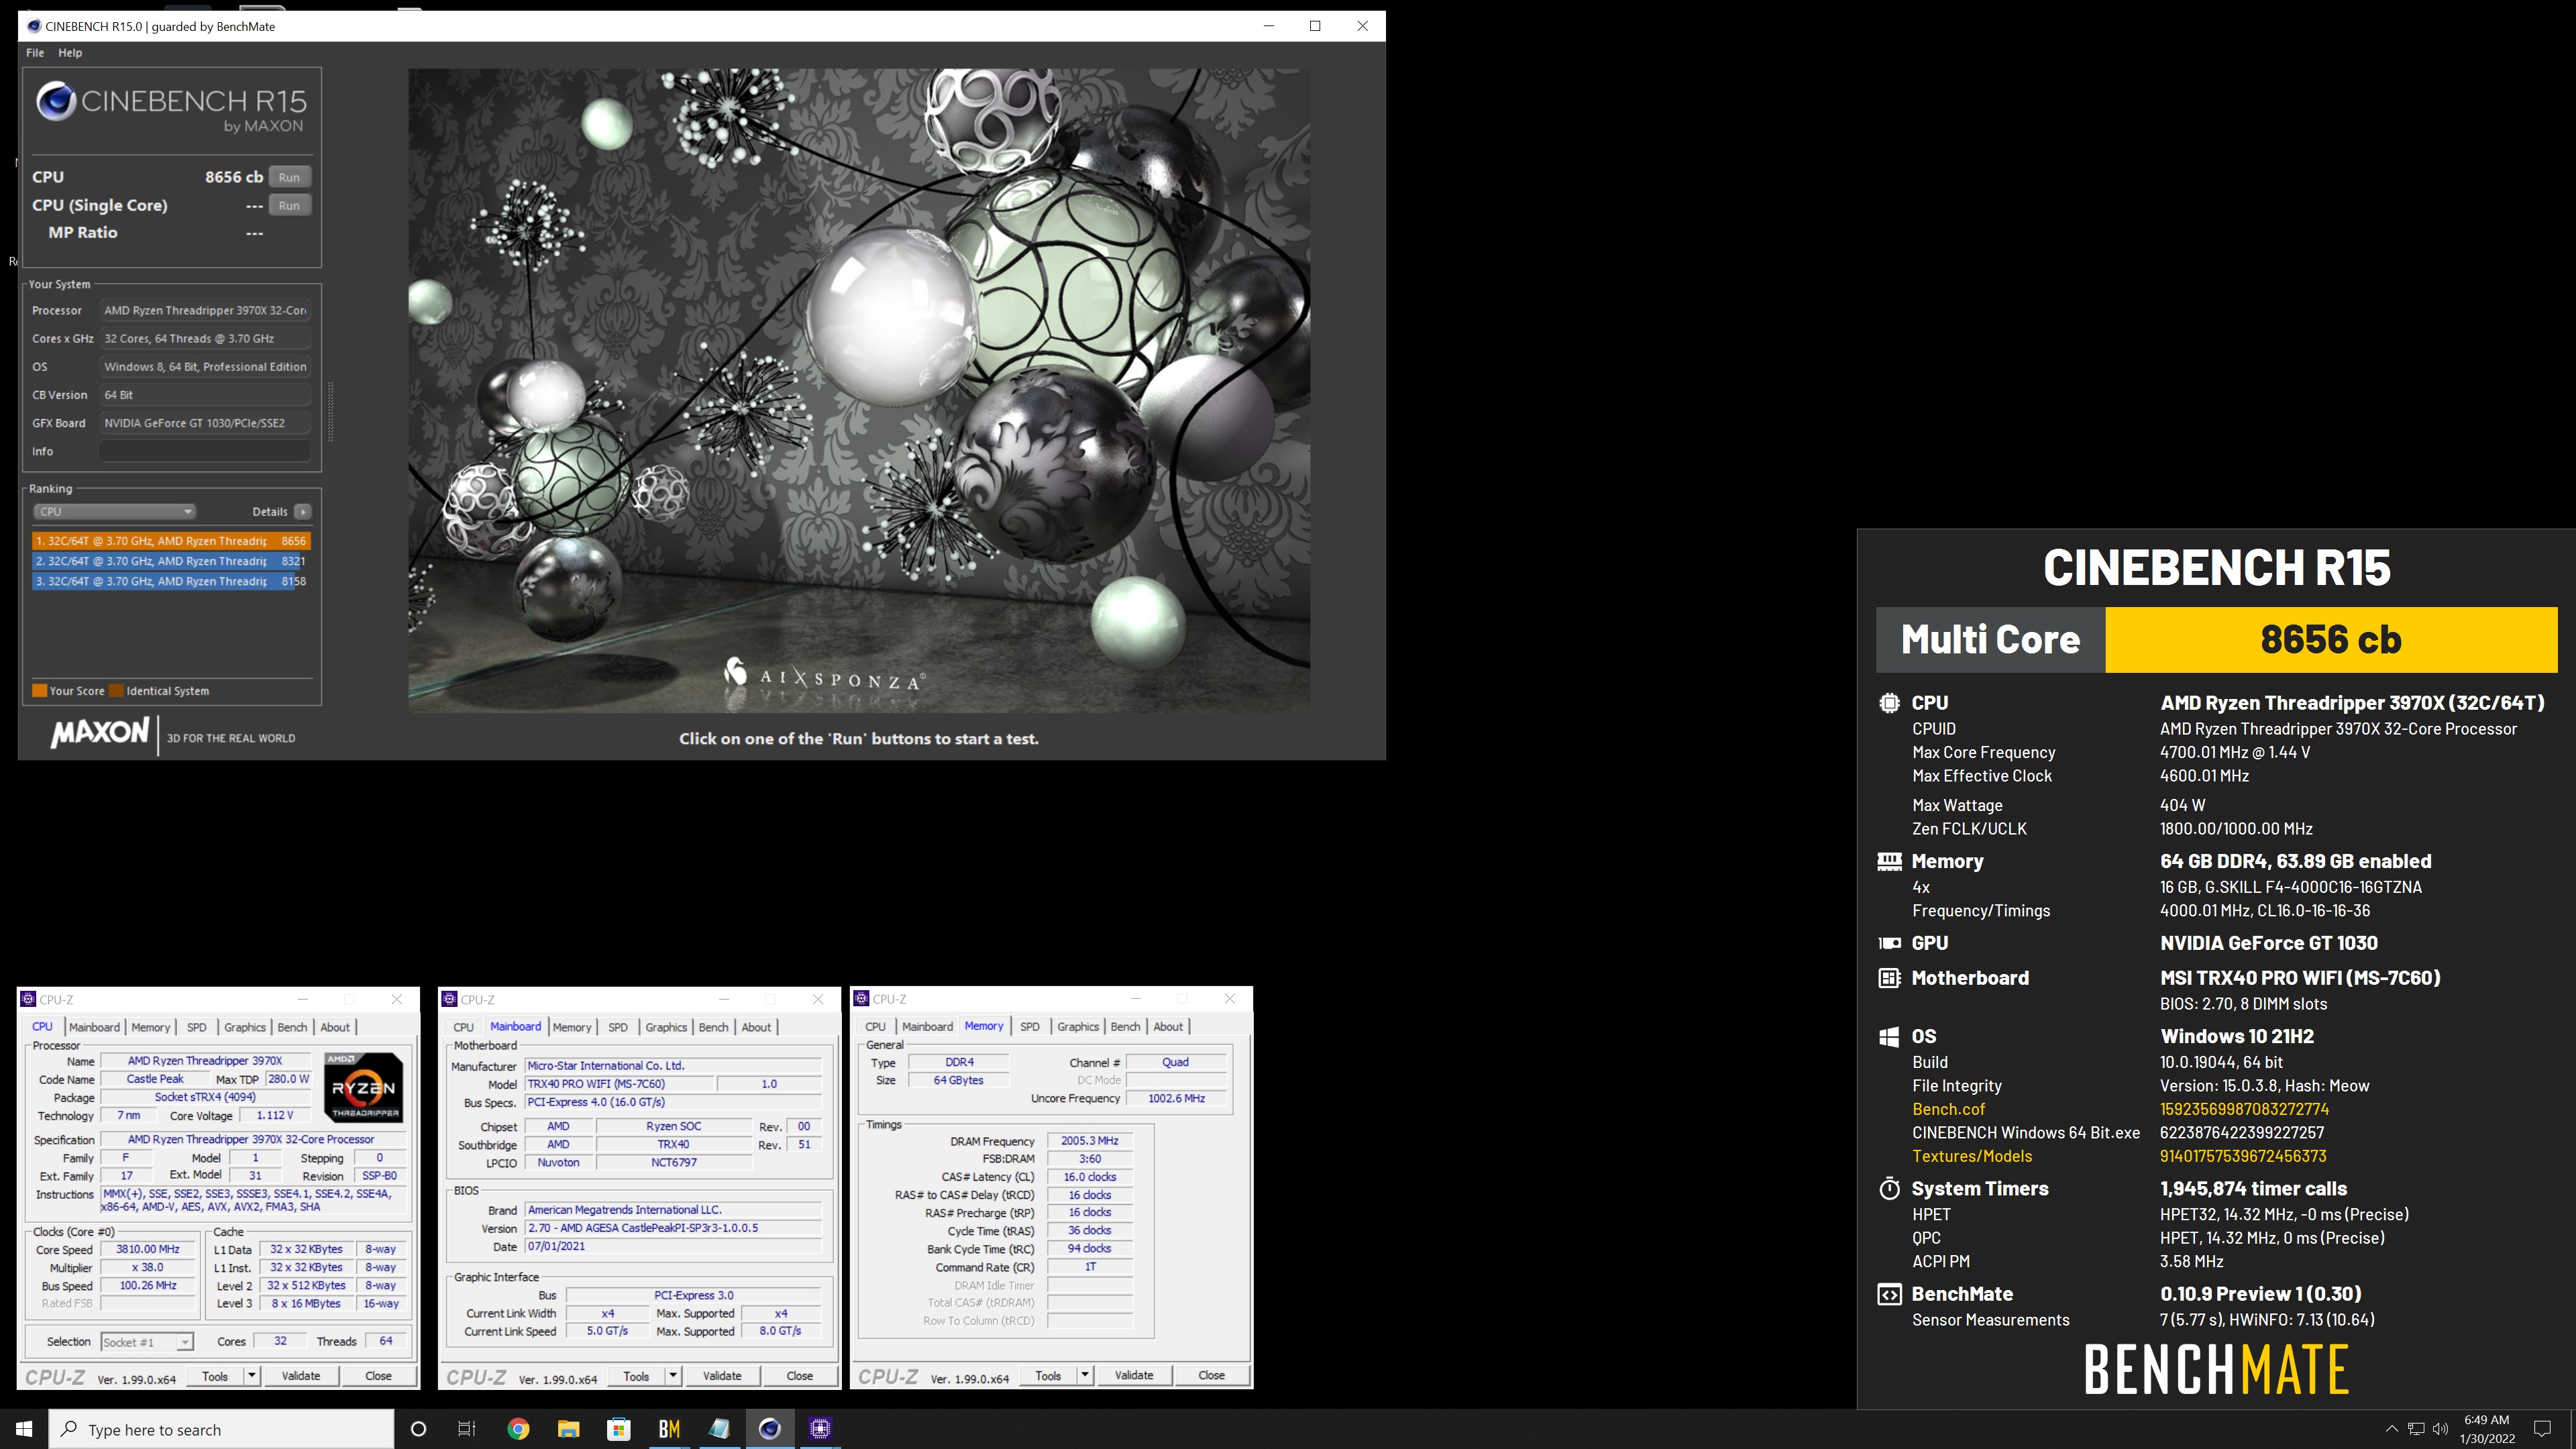Screen dimensions: 2576x1449
Task: Open About tab in third CPU-Z window
Action: coord(1168,1027)
